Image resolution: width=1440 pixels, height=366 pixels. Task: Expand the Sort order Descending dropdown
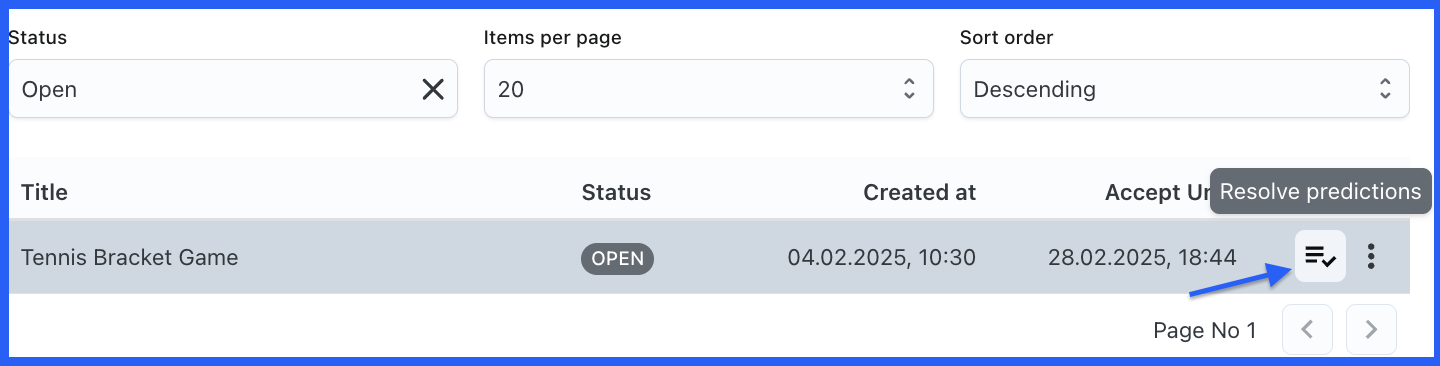1185,89
